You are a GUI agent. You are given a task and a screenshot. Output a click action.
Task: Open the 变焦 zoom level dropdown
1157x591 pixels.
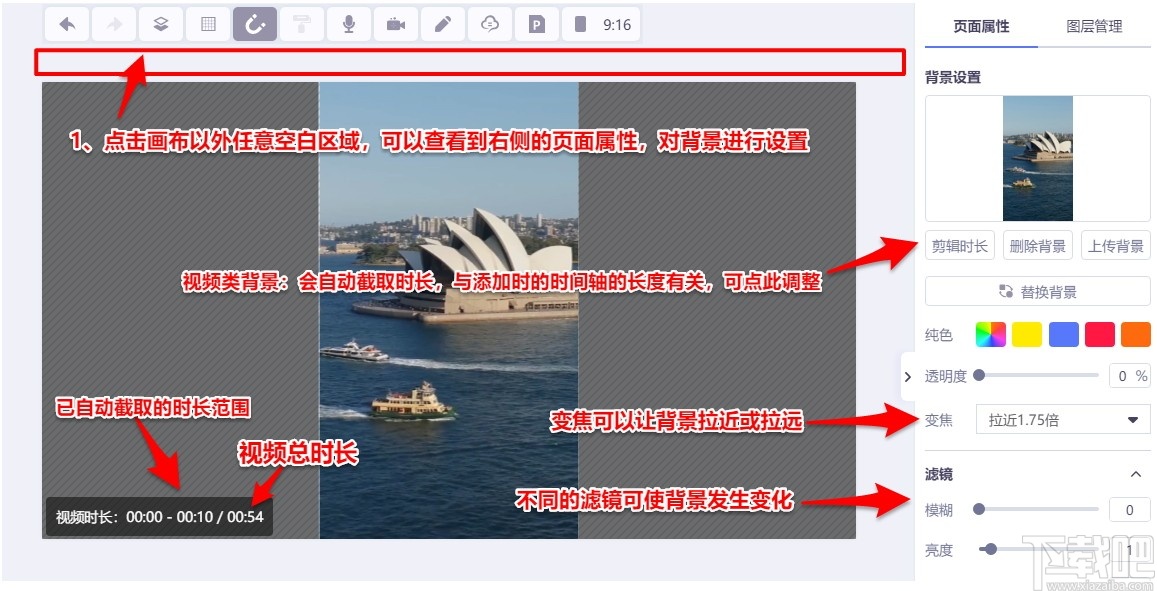click(x=1062, y=421)
